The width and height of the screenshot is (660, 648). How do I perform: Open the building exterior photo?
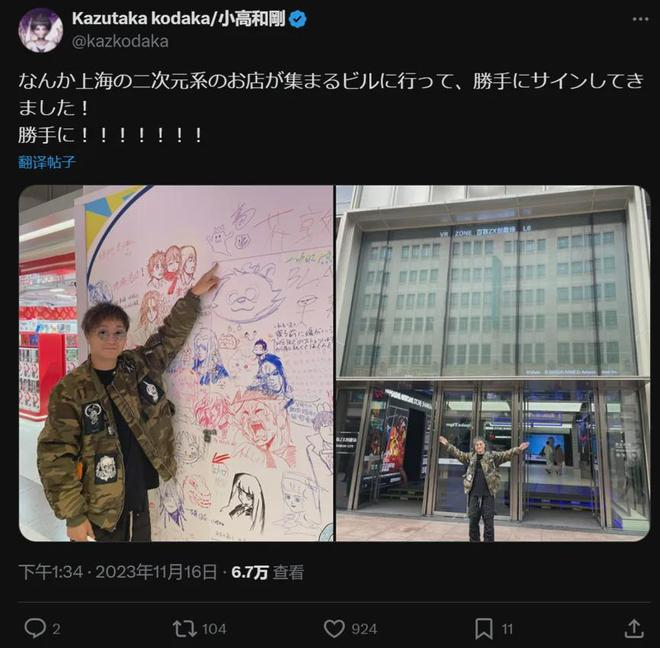pyautogui.click(x=493, y=363)
